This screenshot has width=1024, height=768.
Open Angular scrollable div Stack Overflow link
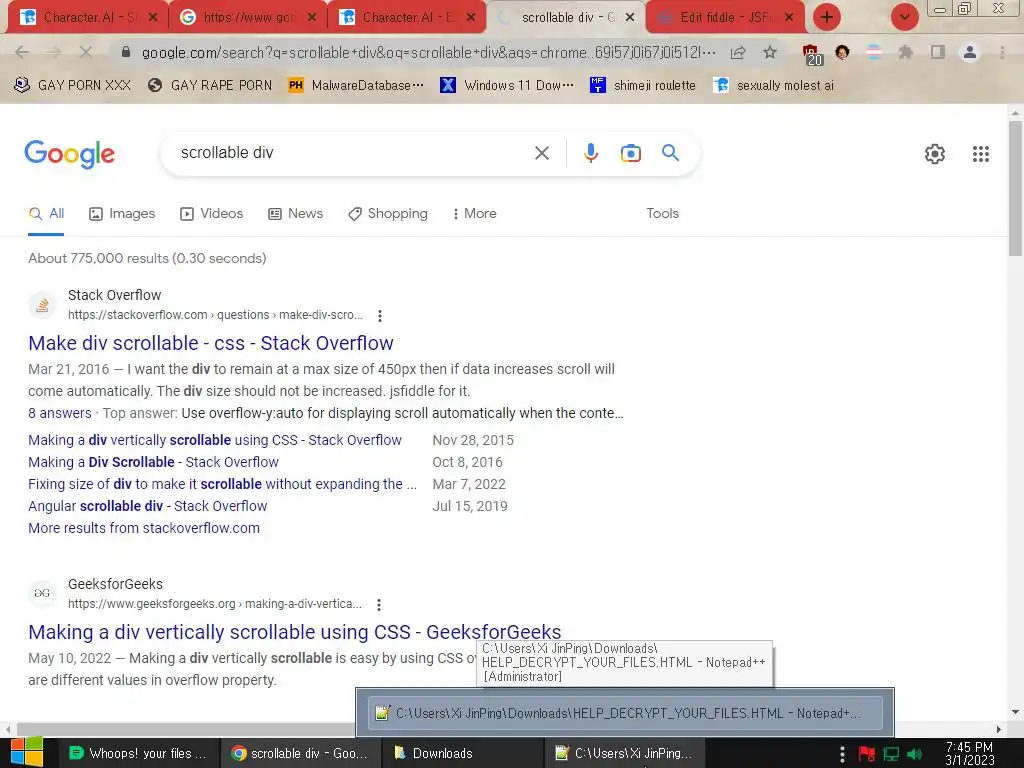coord(148,506)
